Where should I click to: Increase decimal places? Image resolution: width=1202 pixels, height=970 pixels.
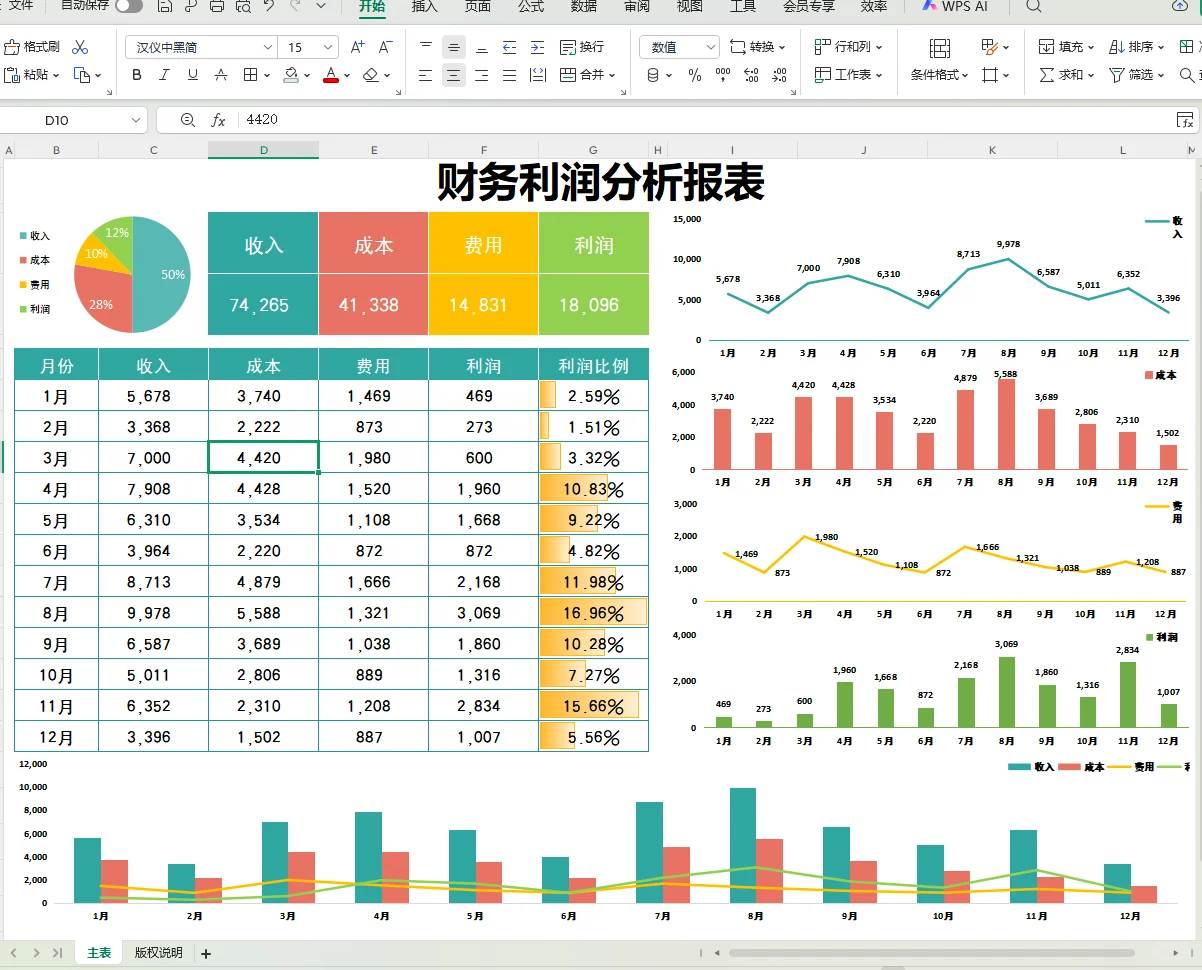pyautogui.click(x=751, y=75)
